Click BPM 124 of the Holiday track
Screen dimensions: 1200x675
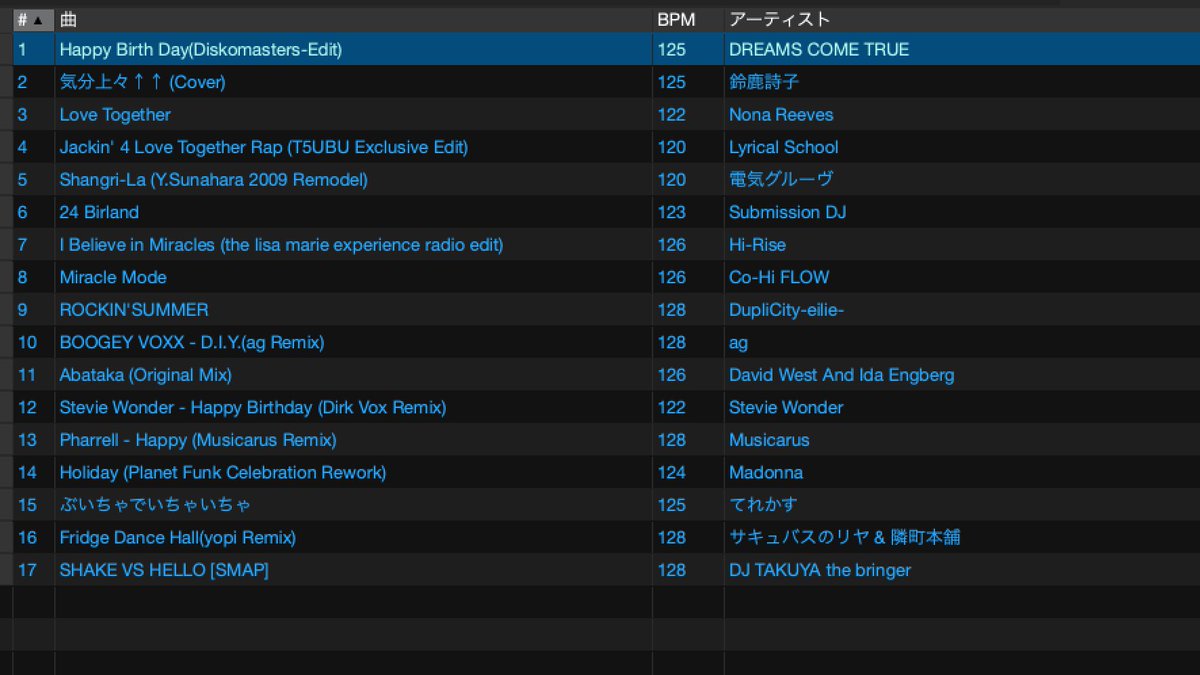[672, 472]
